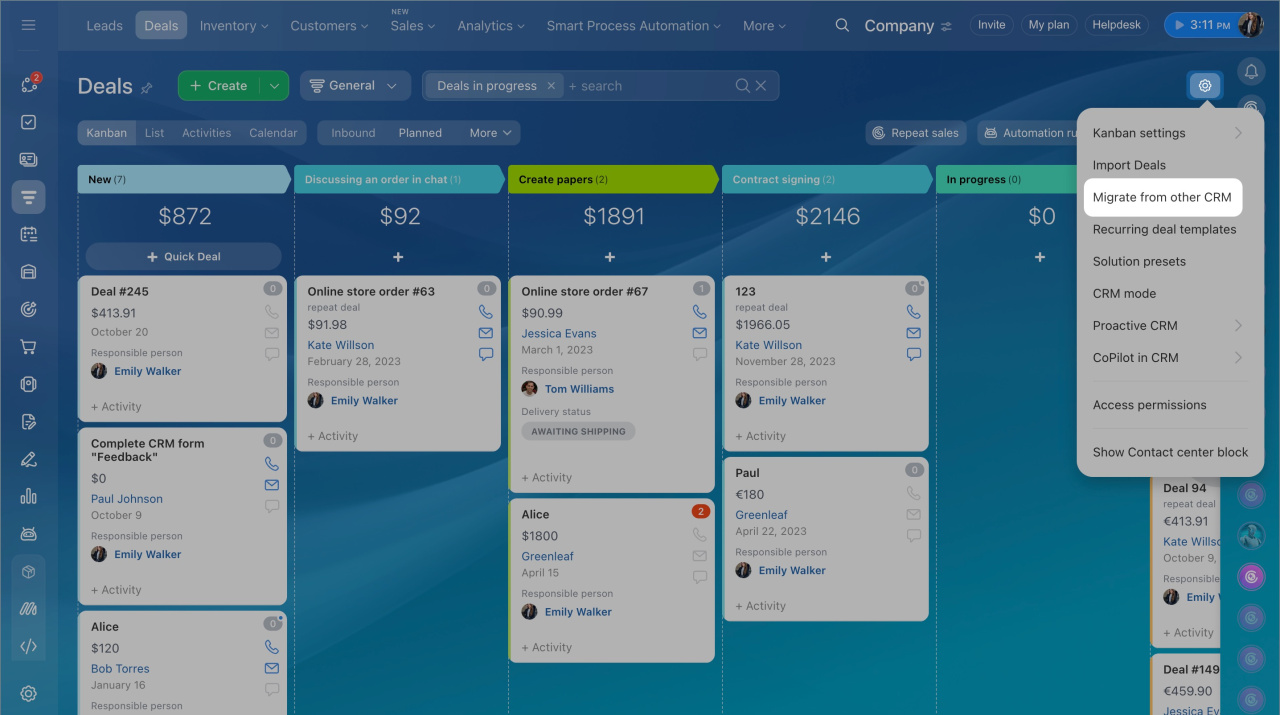The height and width of the screenshot is (715, 1280).
Task: Switch to the List view tab
Action: pos(154,133)
